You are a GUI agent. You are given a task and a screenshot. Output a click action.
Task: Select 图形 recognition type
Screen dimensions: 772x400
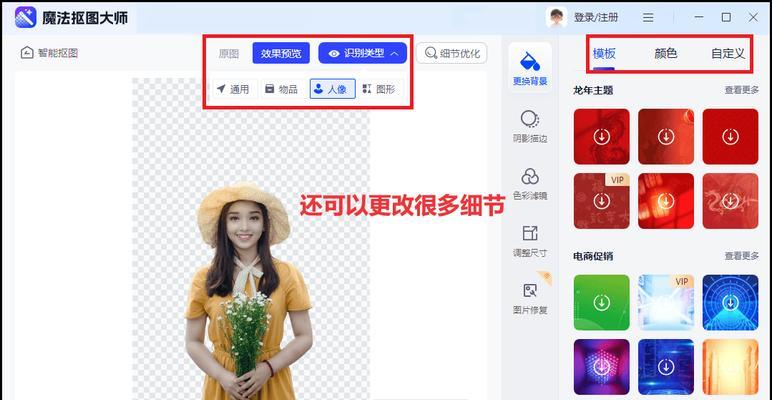tap(379, 89)
